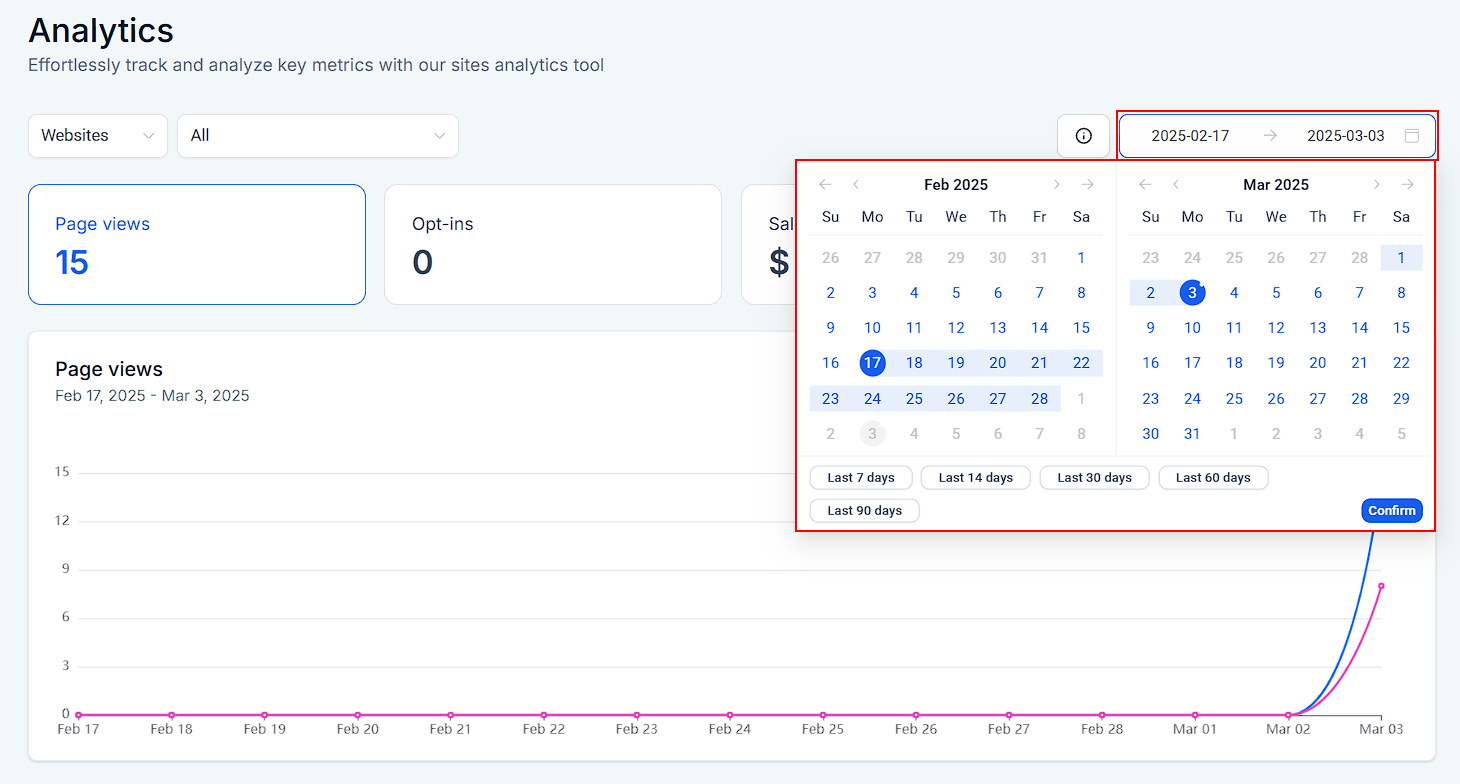
Task: Pick February 17 in the calendar
Action: (x=872, y=363)
